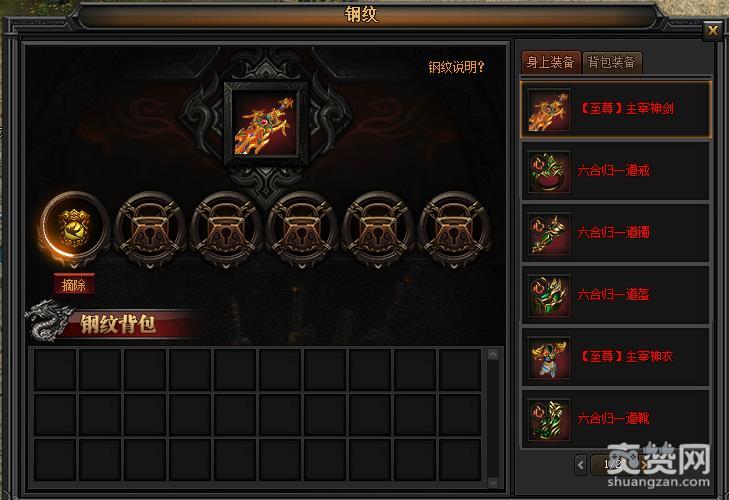Select the 【至尊】主宰神剑 list entry

click(x=616, y=109)
